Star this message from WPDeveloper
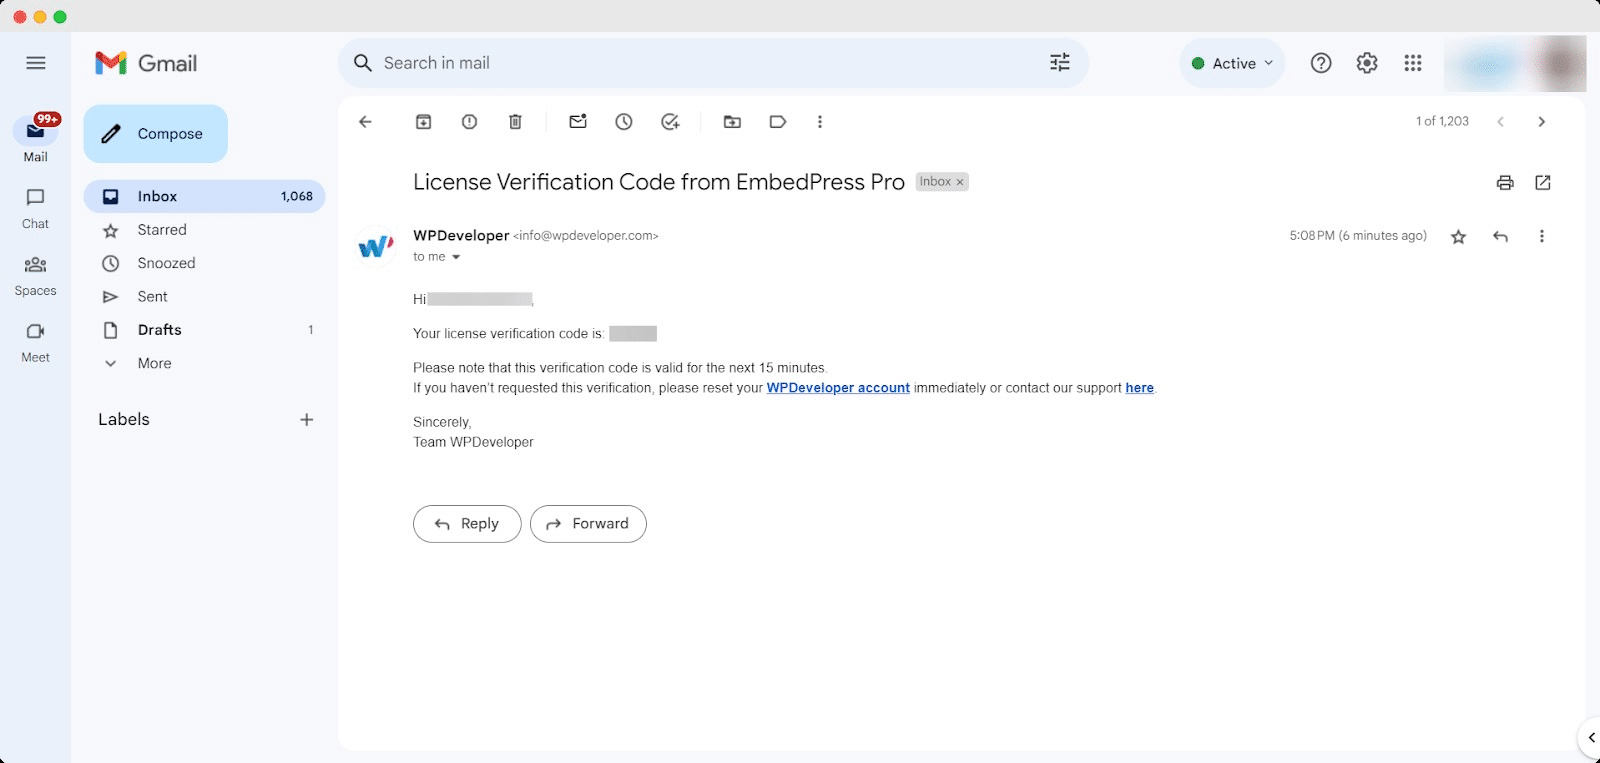Viewport: 1600px width, 763px height. 1459,237
